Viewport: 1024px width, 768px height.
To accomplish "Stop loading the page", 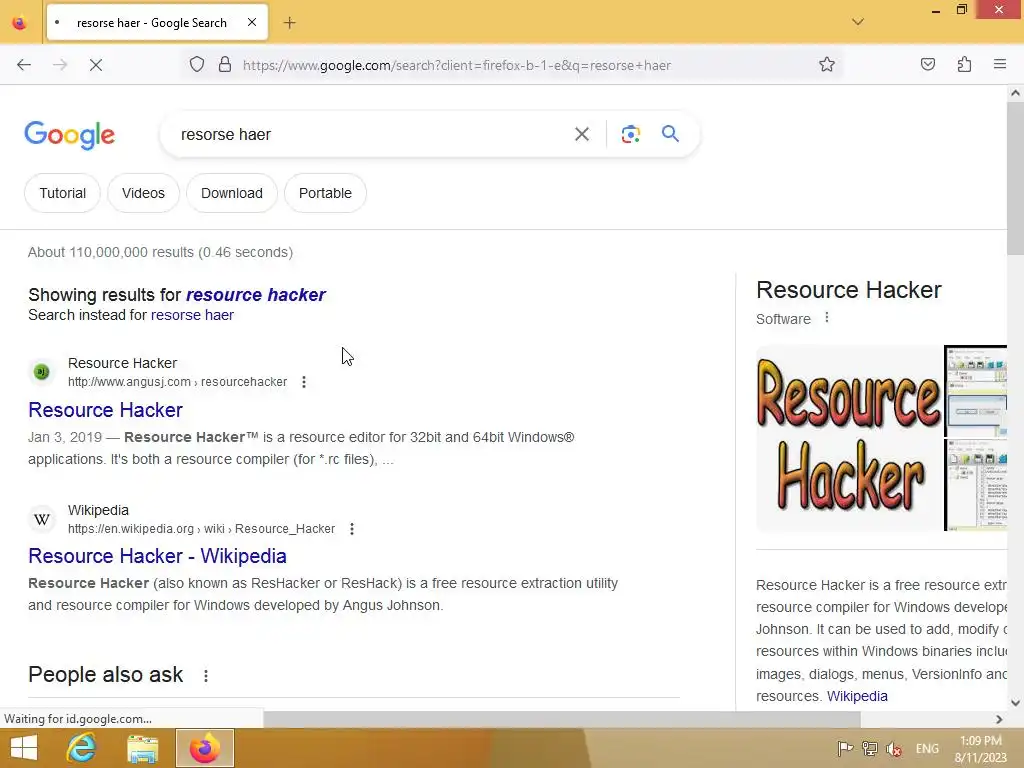I will [96, 65].
